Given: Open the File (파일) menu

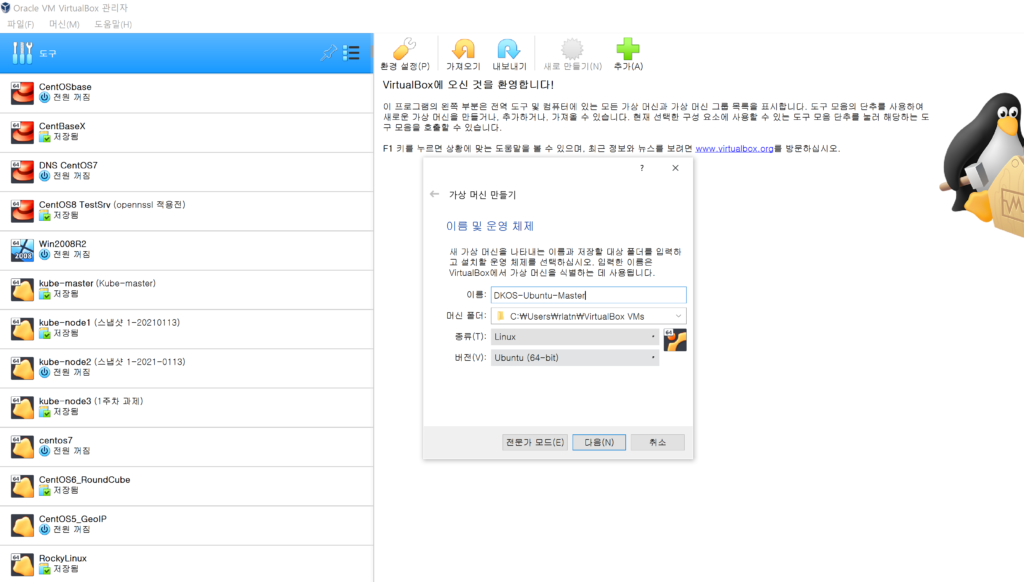Looking at the screenshot, I should [x=20, y=24].
